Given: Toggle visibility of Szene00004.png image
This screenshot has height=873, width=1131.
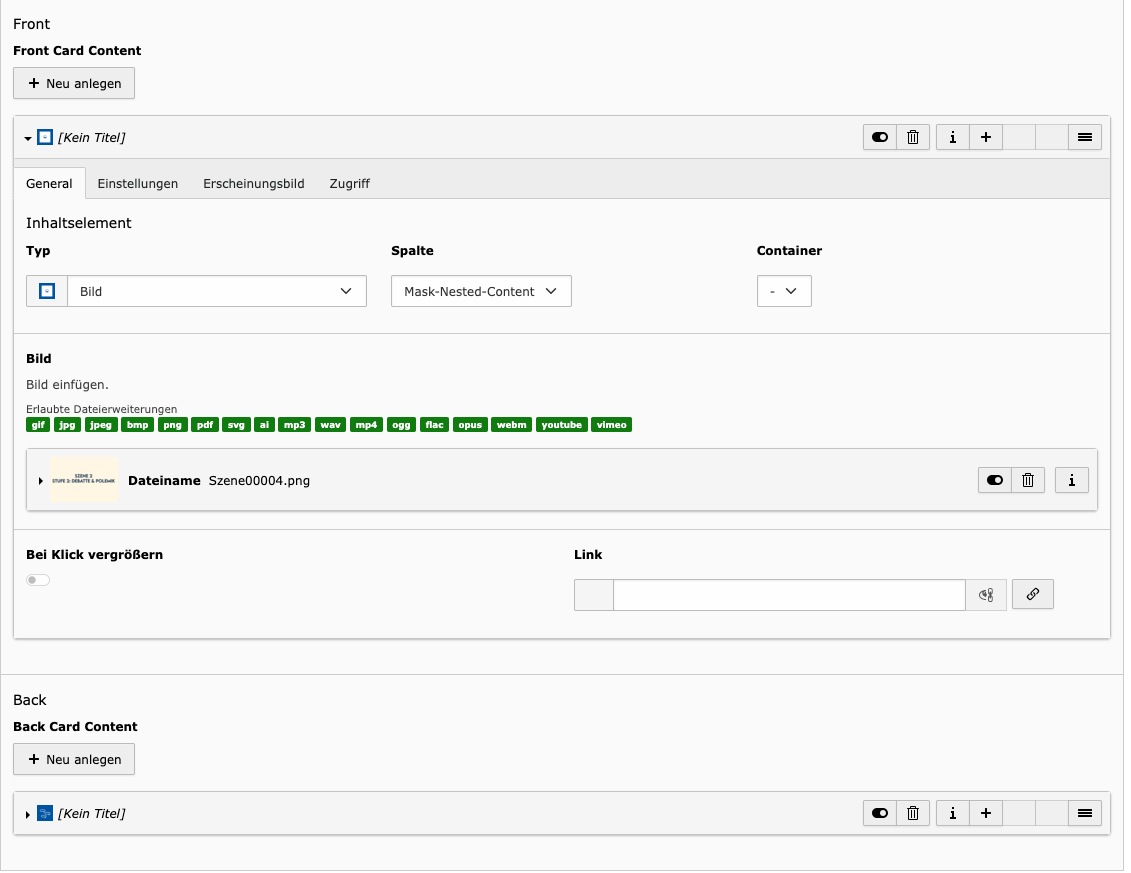Looking at the screenshot, I should click(x=995, y=481).
